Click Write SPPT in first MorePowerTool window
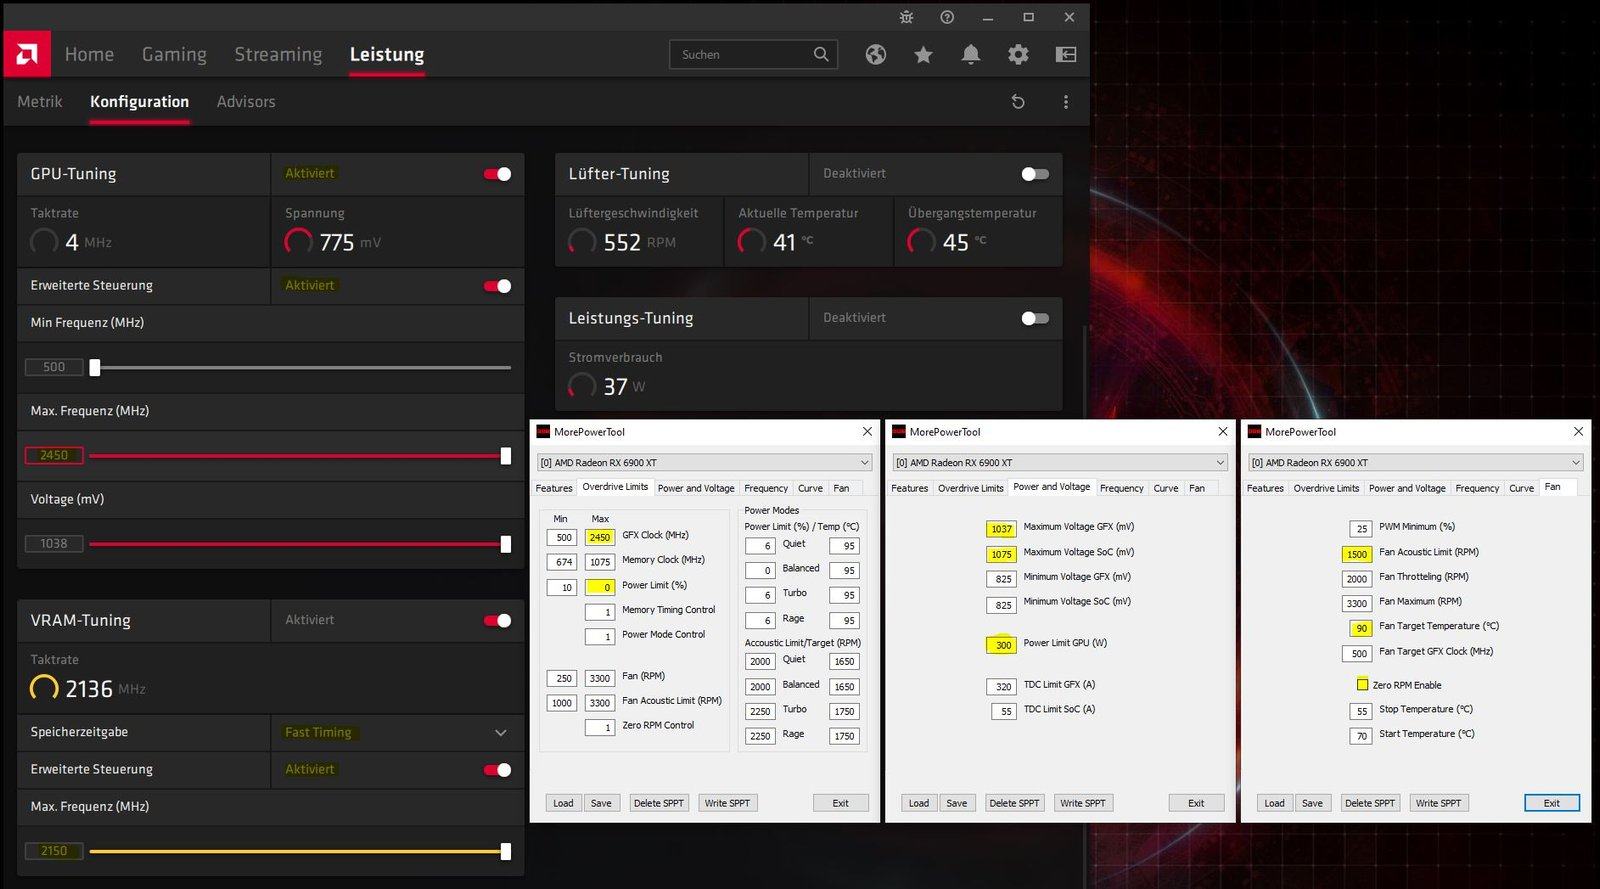The height and width of the screenshot is (889, 1600). [x=727, y=803]
